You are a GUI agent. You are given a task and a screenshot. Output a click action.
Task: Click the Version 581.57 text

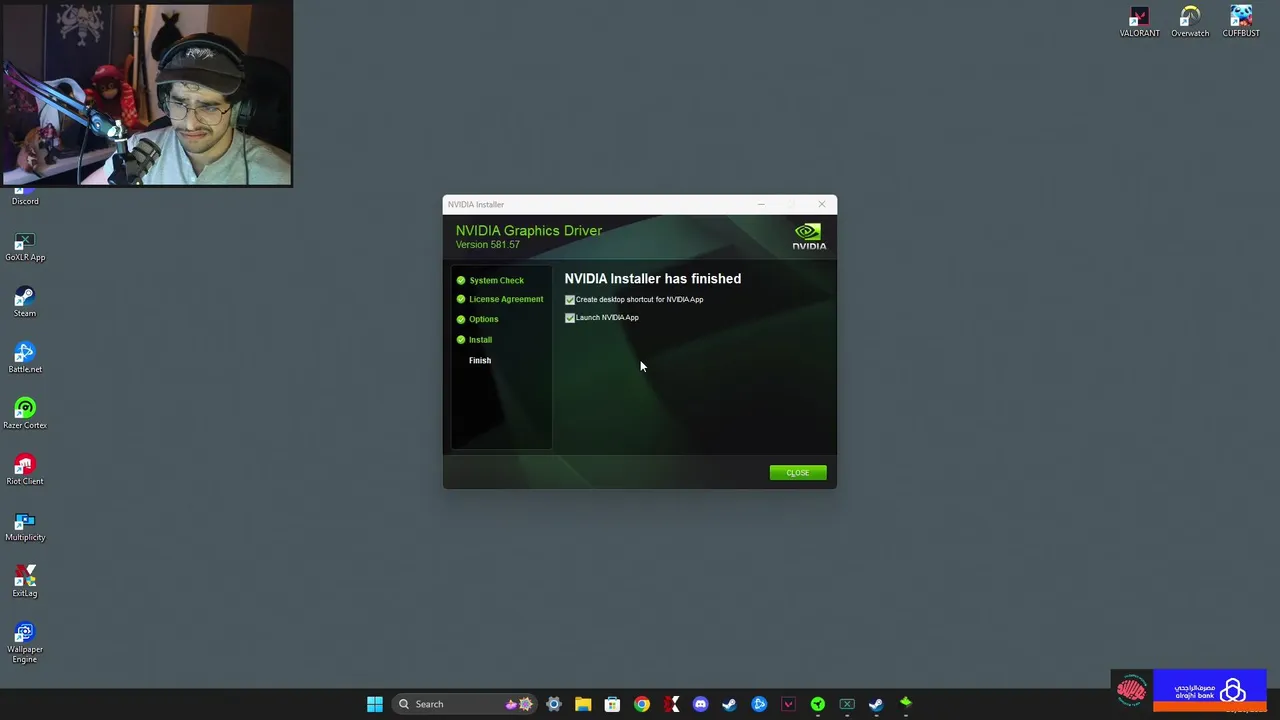(x=488, y=245)
